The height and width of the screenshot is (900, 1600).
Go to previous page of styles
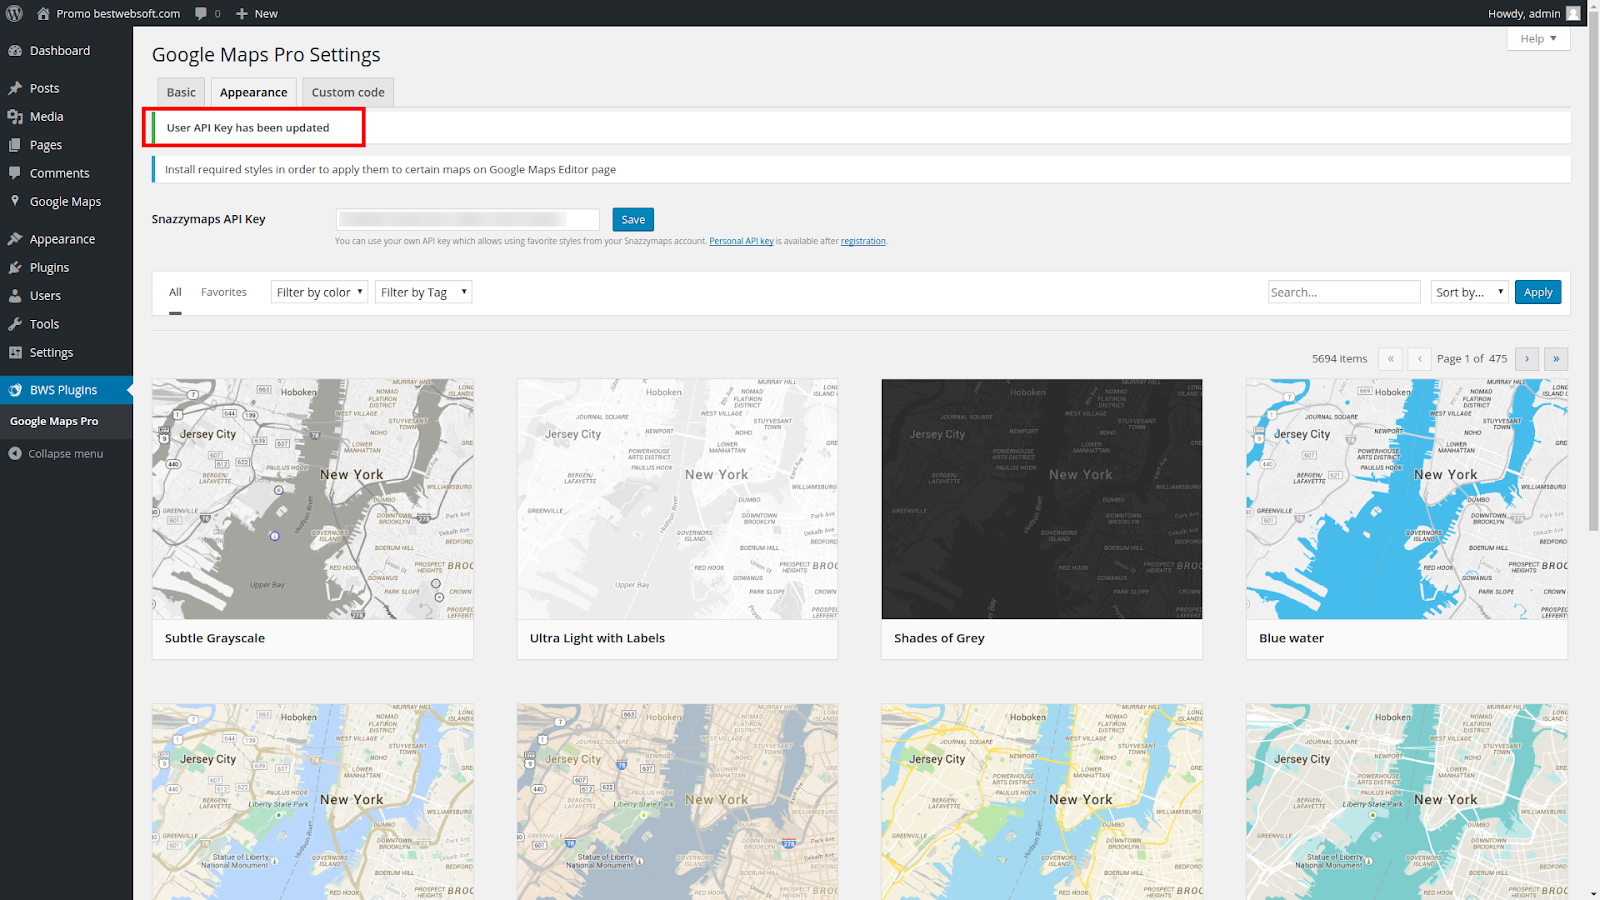click(1420, 359)
